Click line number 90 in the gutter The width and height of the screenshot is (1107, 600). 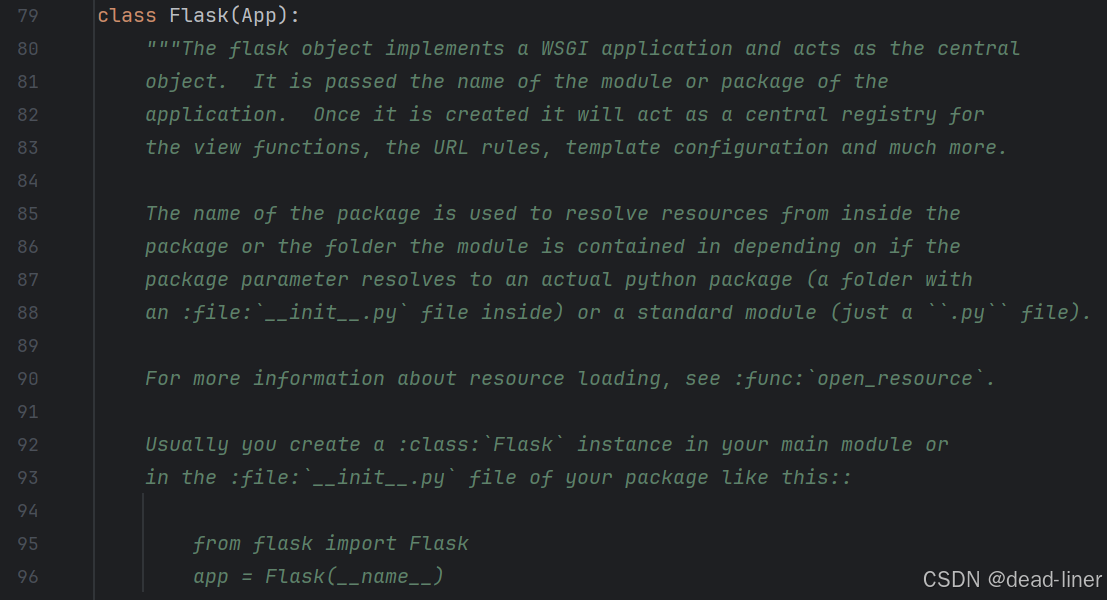[28, 379]
